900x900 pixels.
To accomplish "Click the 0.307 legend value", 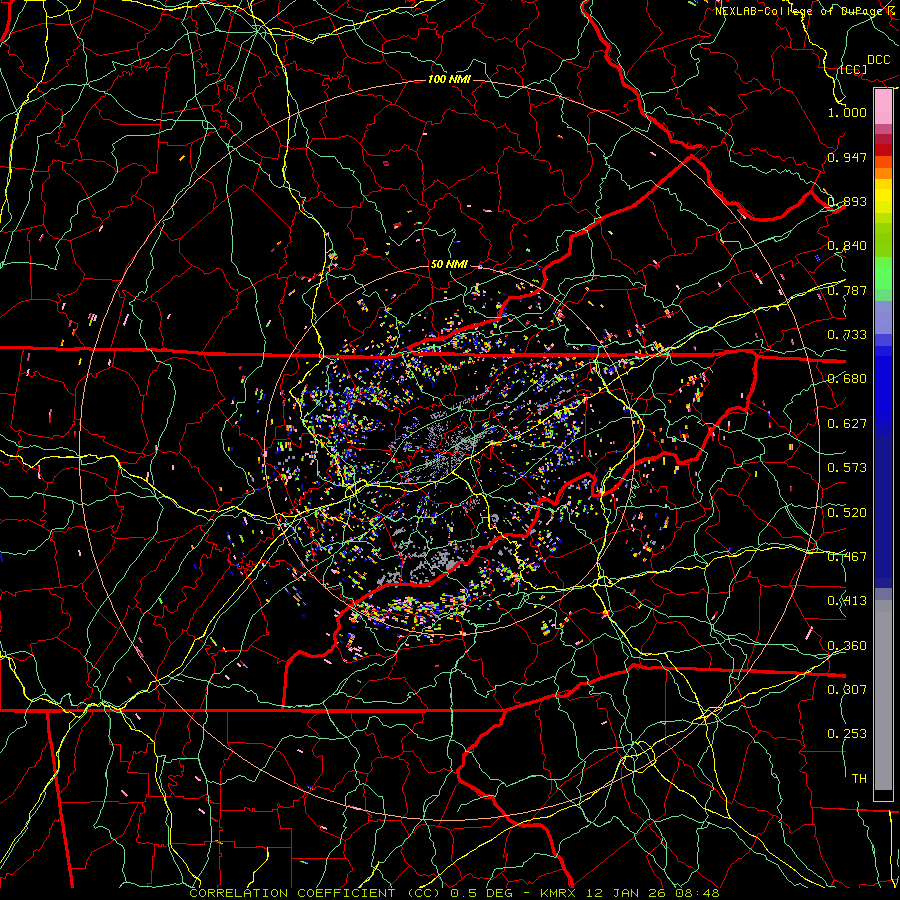I will 847,690.
